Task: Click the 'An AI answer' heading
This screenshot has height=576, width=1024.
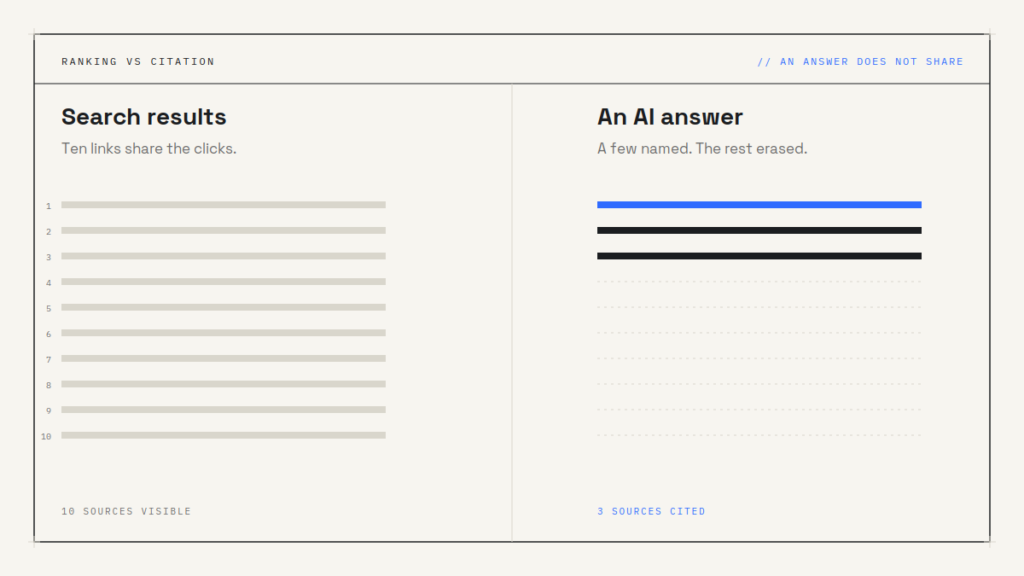Action: pos(669,117)
